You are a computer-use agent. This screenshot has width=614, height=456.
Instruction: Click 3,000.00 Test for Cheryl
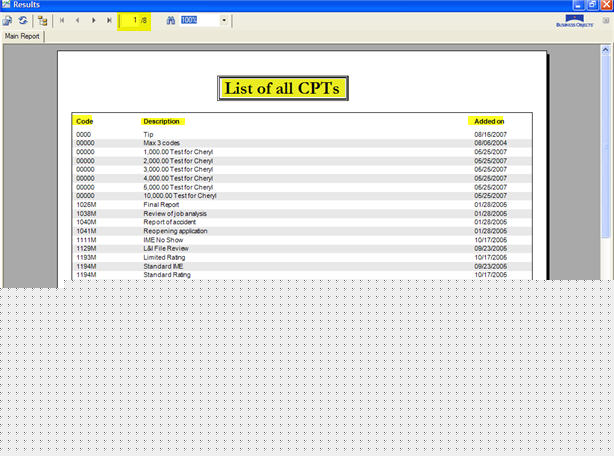(178, 169)
